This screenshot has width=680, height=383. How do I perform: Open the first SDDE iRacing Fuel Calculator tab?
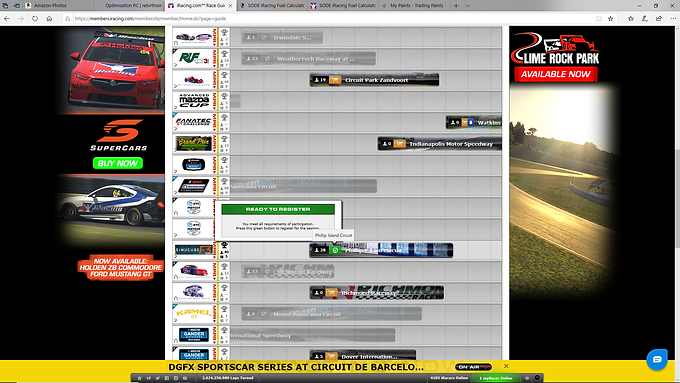[271, 6]
